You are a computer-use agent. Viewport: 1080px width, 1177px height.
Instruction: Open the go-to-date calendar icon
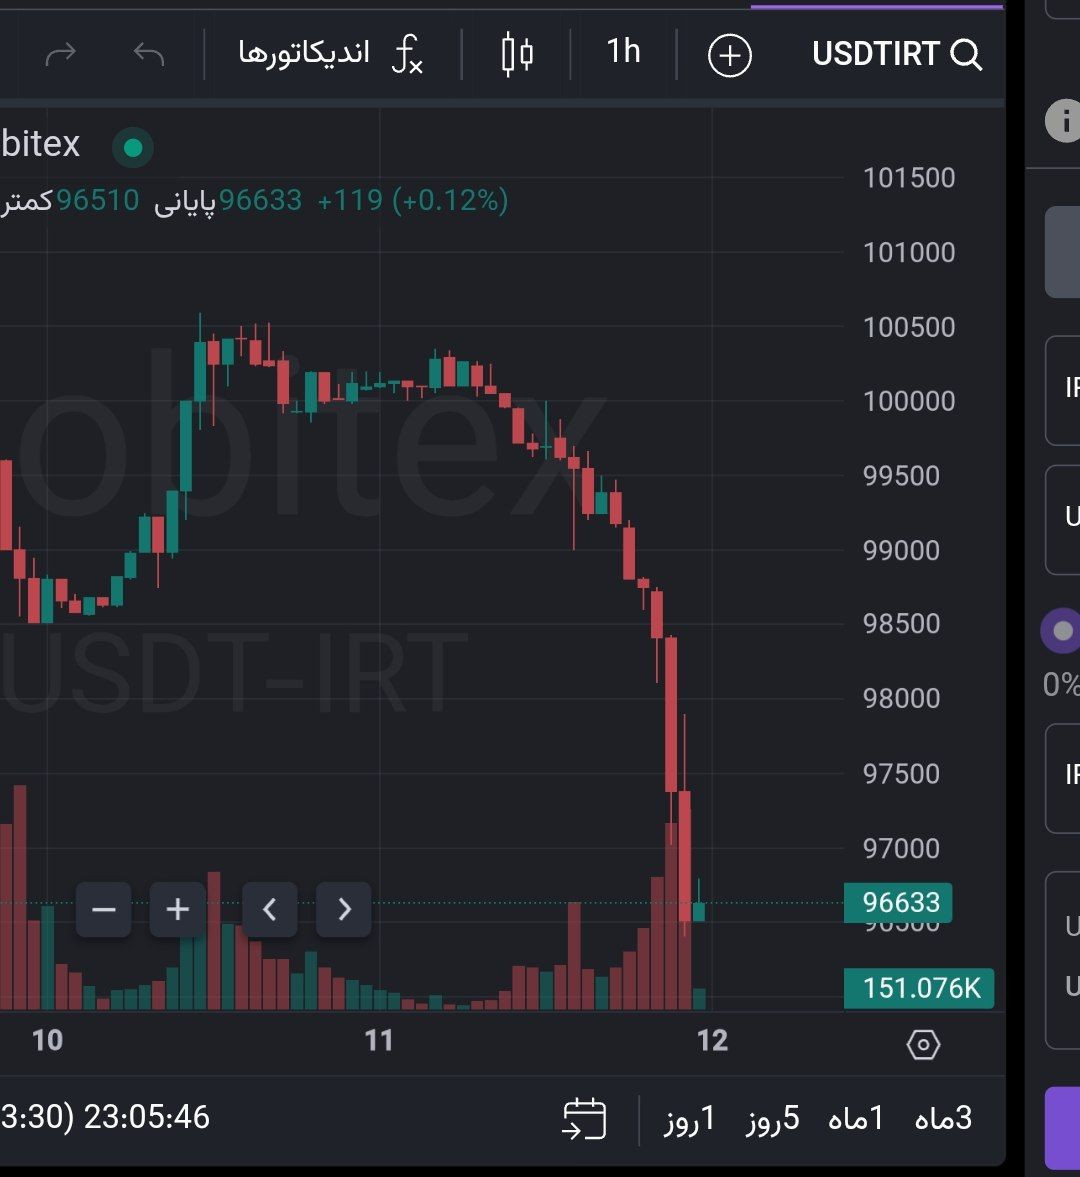coord(584,1118)
